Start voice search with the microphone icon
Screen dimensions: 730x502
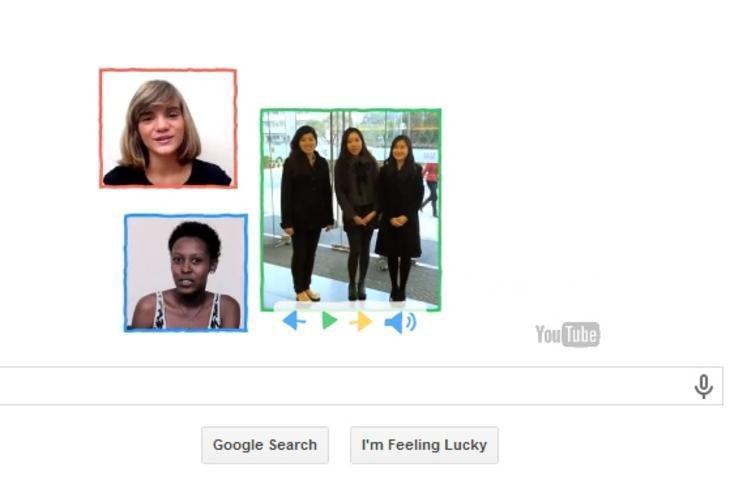(703, 387)
